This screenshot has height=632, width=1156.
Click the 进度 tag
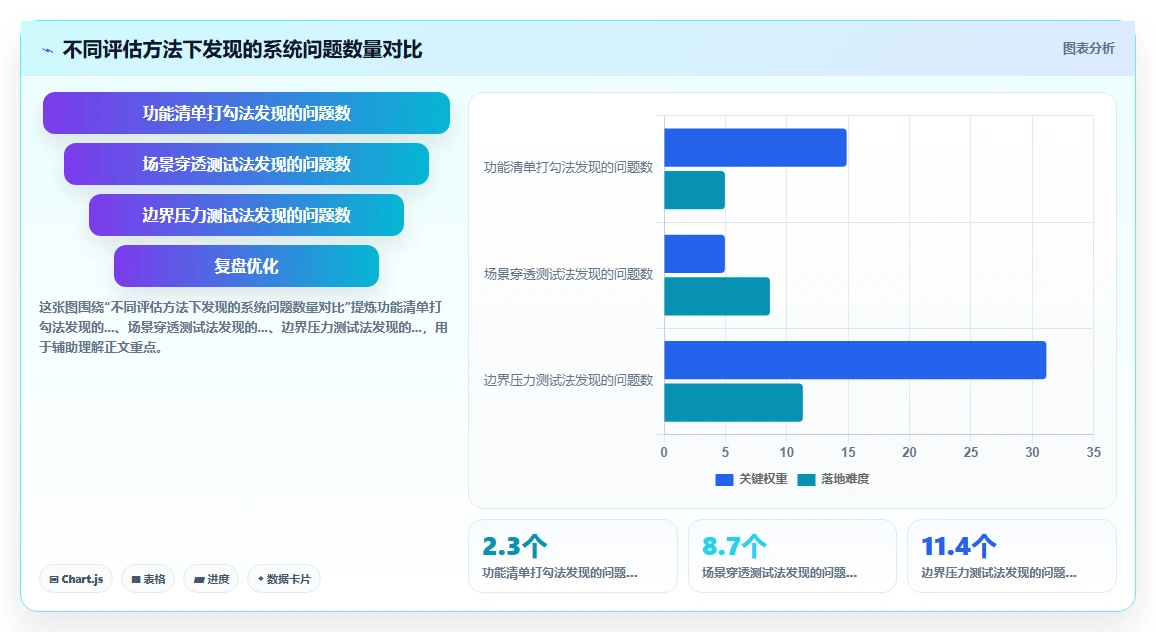point(211,579)
